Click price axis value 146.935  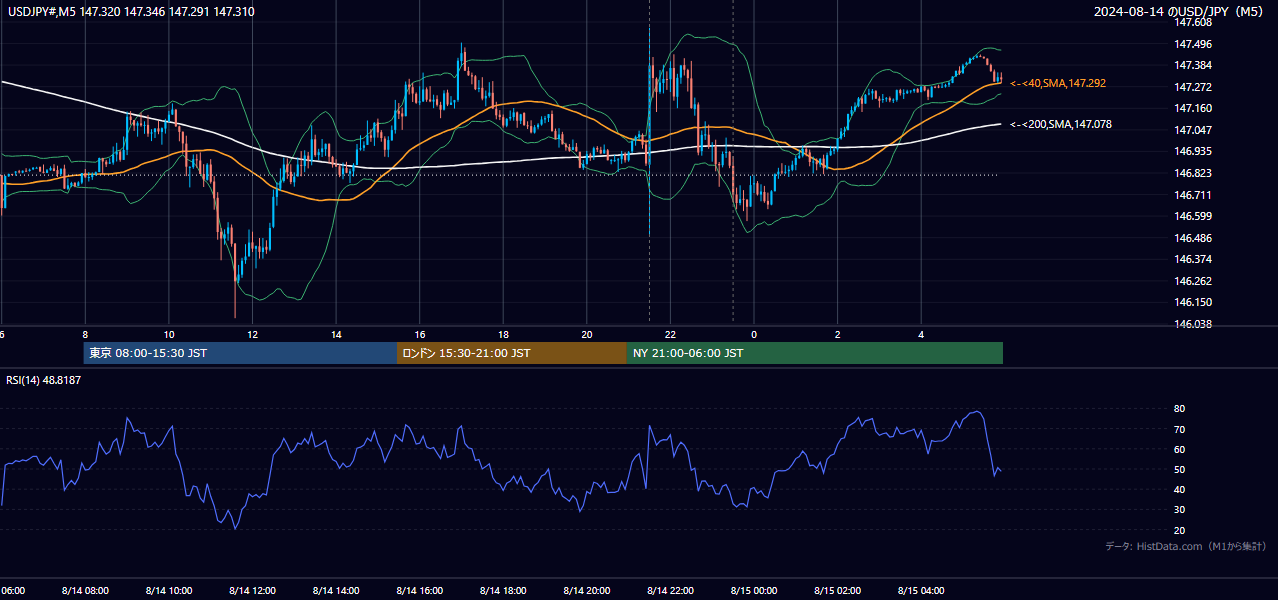click(1193, 151)
